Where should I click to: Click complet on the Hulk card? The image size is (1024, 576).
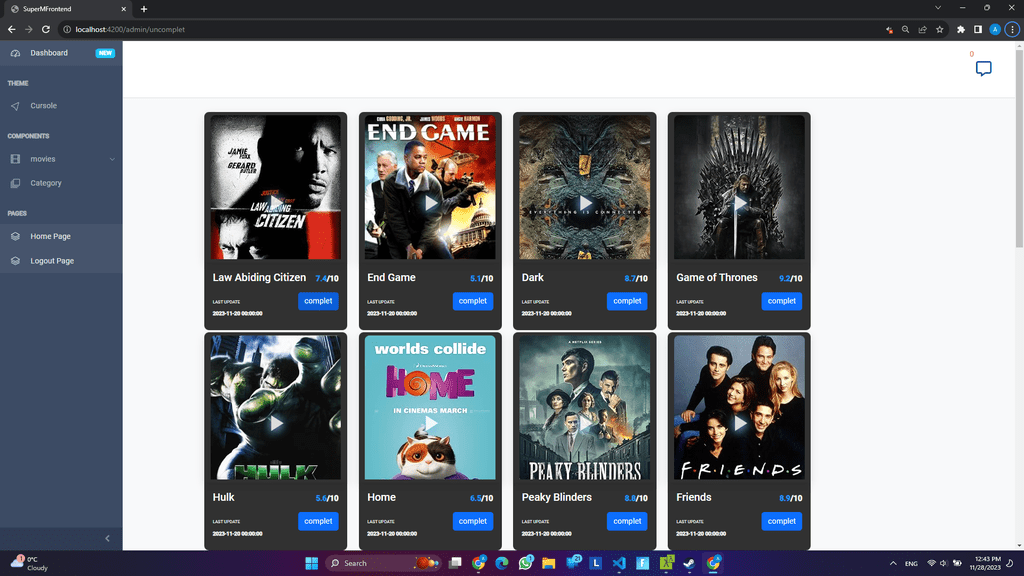tap(318, 521)
